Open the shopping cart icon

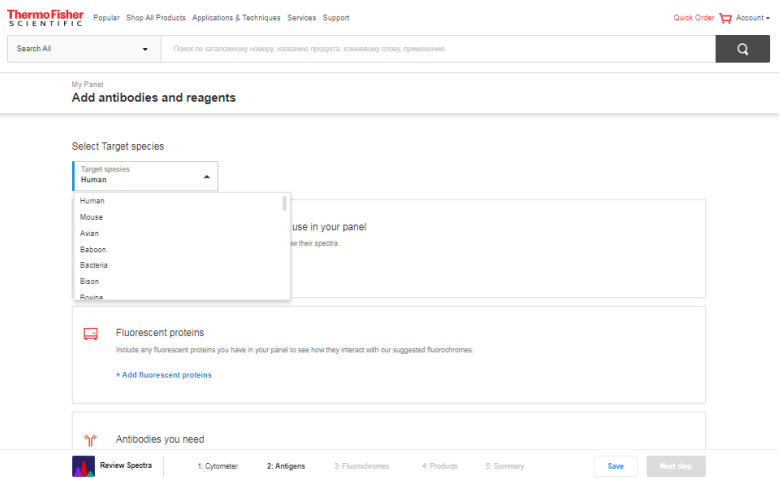pyautogui.click(x=725, y=18)
